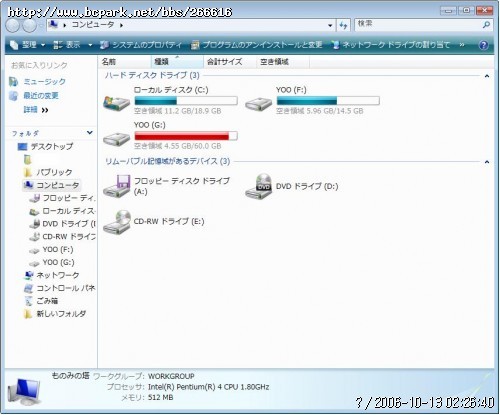
Task: Click the unnamed user folder icon in tree
Action: (x=28, y=160)
